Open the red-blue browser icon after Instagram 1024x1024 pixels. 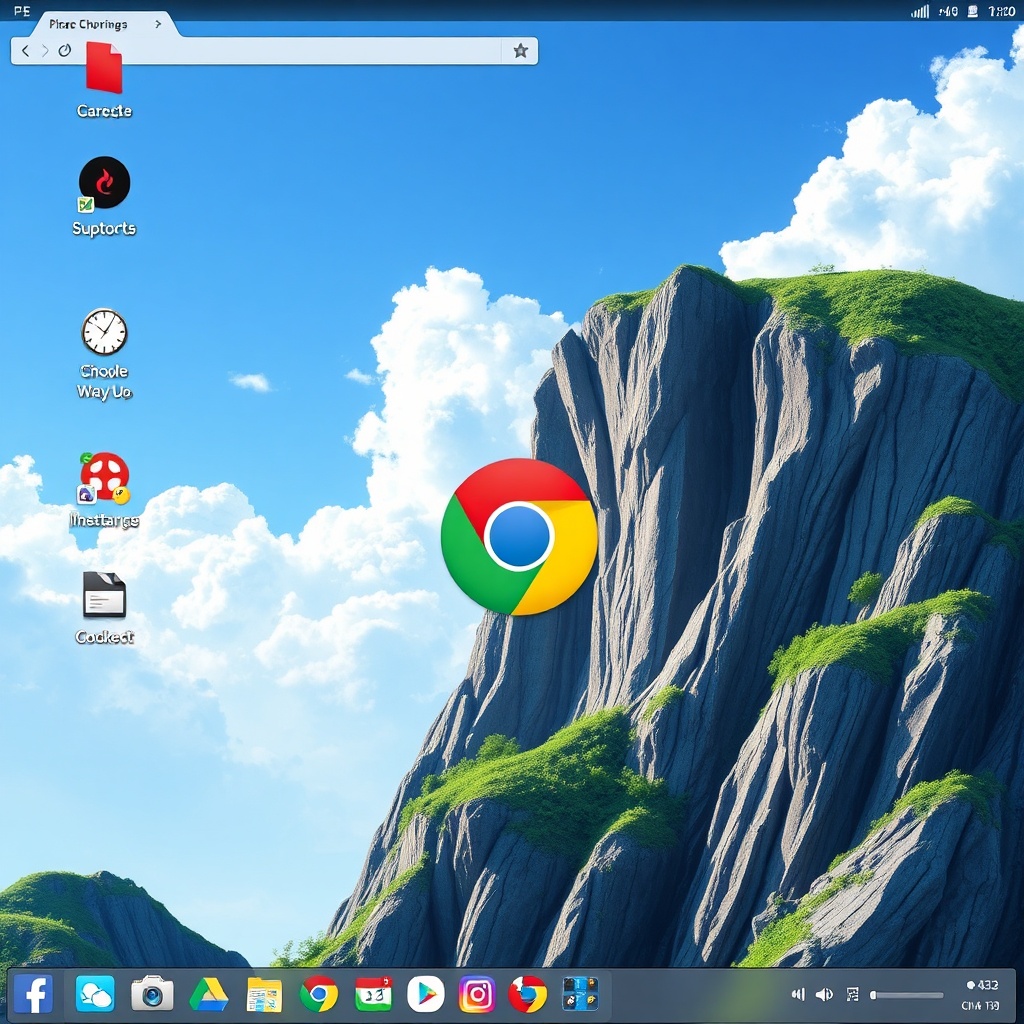tap(527, 994)
